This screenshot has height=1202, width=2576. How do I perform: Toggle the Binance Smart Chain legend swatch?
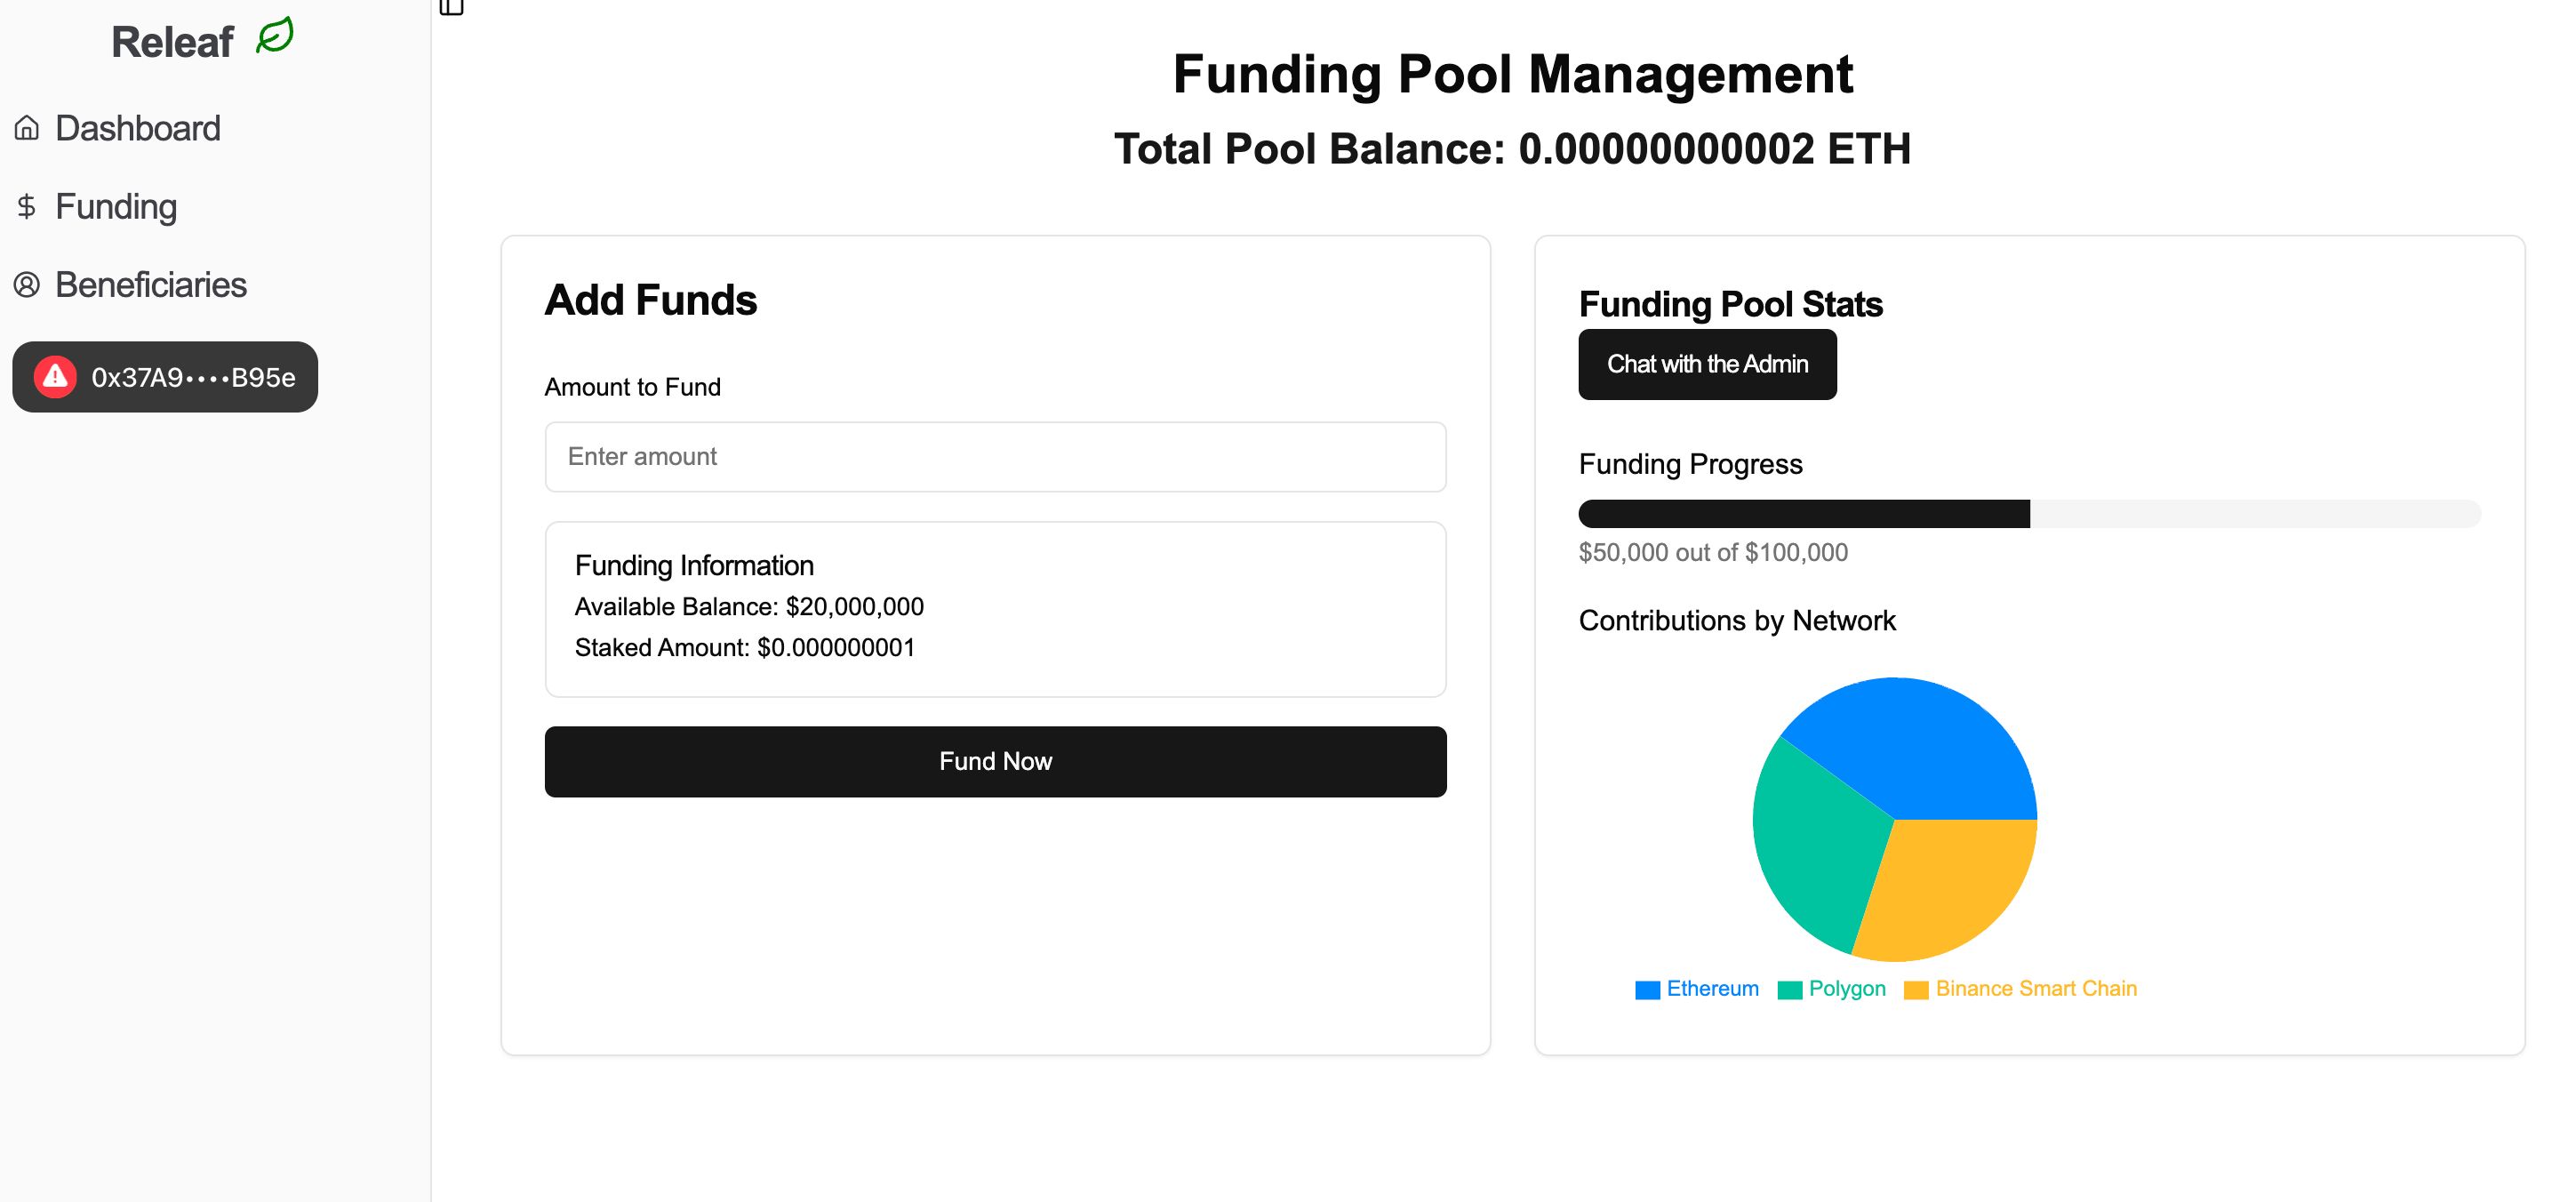[1916, 990]
